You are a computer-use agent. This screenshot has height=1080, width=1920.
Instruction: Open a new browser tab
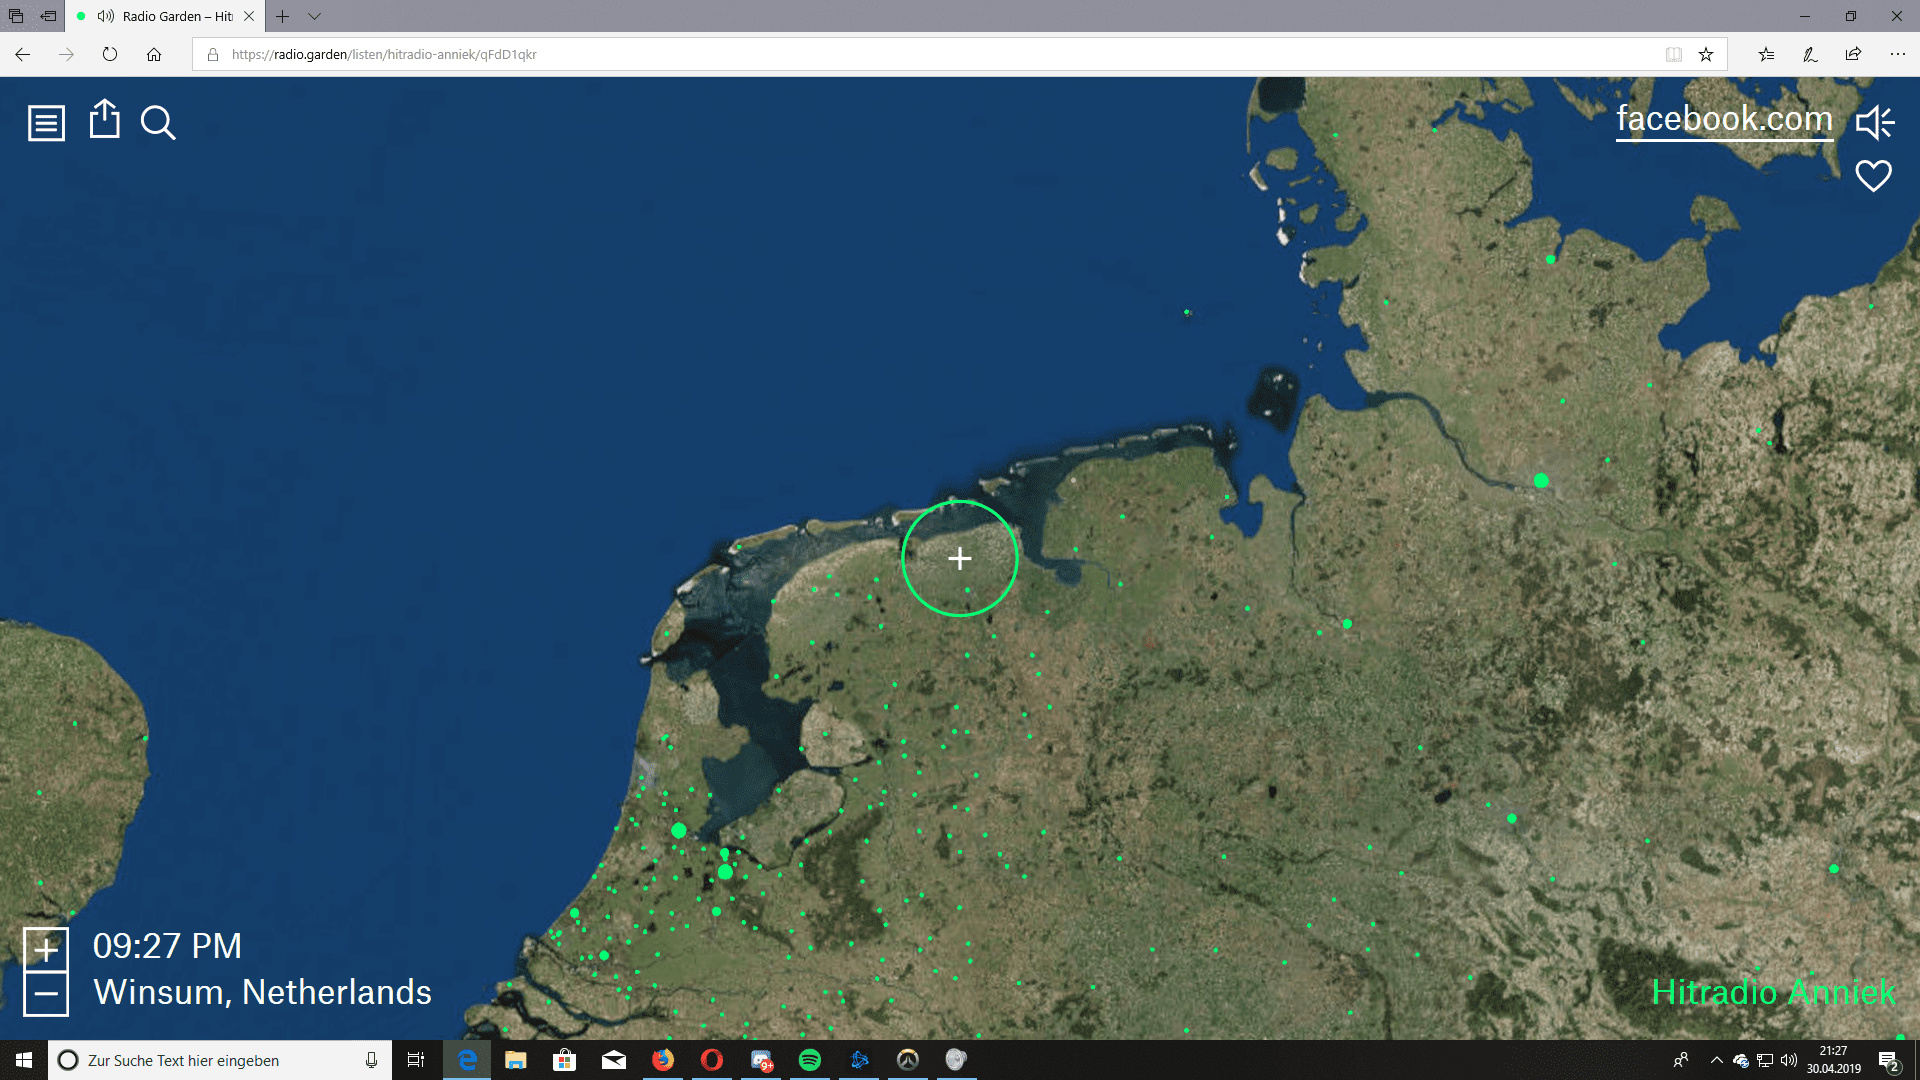(x=283, y=16)
